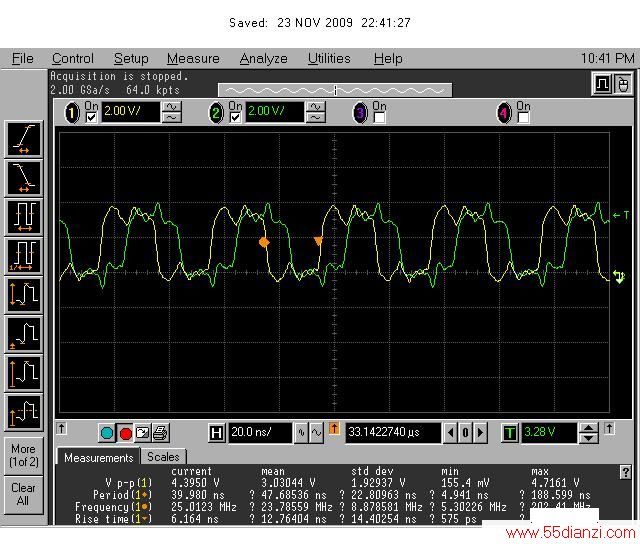This screenshot has width=640, height=544.
Task: Select the V average measurement icon at the bottom of the sidebar
Action: [24, 413]
